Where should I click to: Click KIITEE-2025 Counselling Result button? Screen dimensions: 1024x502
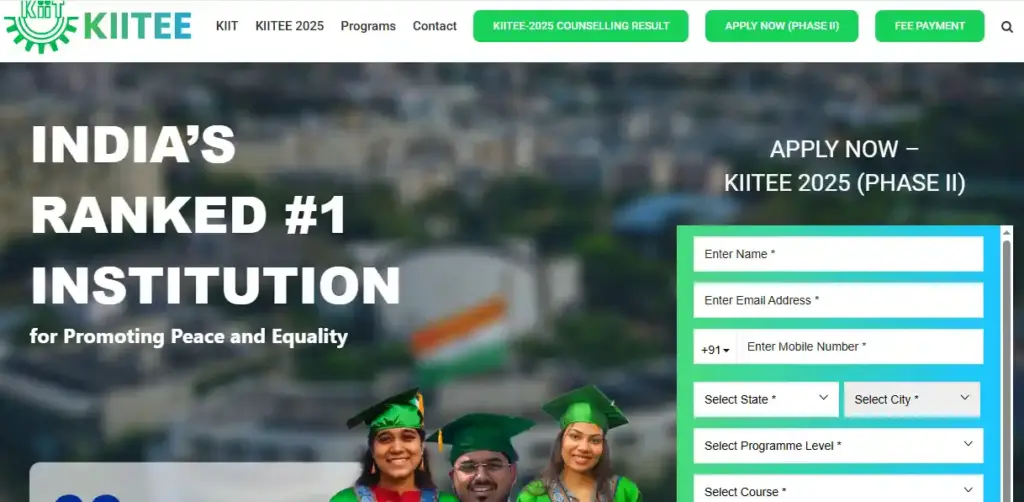click(x=581, y=26)
